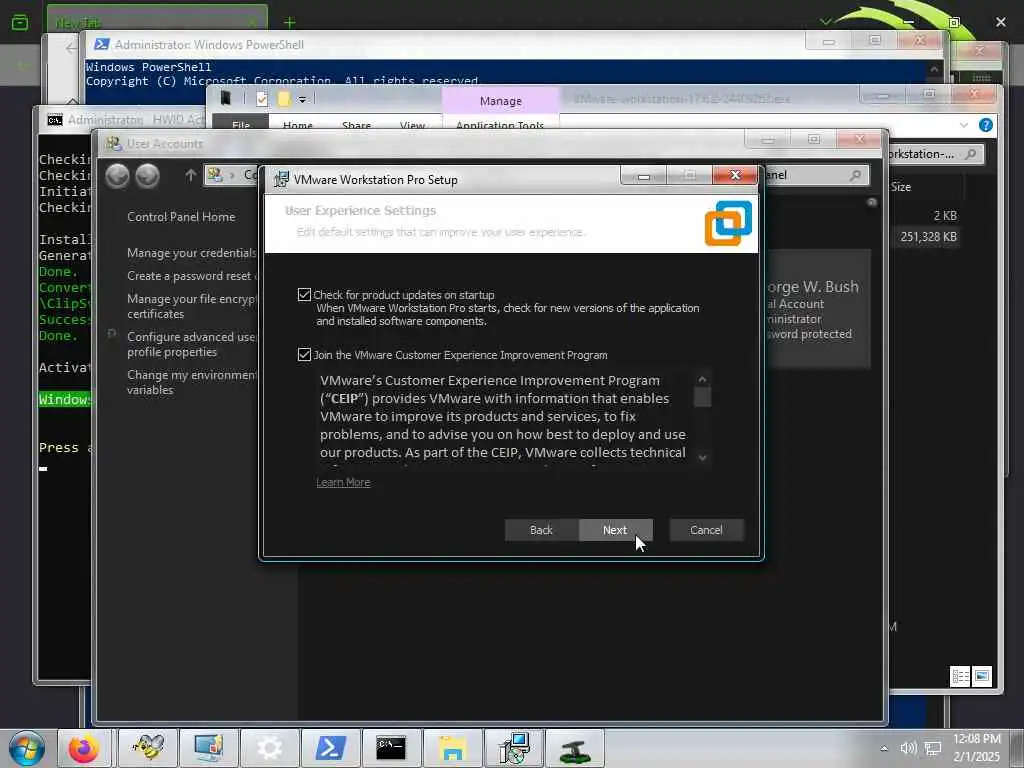Select the 251,328 KB file row

(928, 236)
